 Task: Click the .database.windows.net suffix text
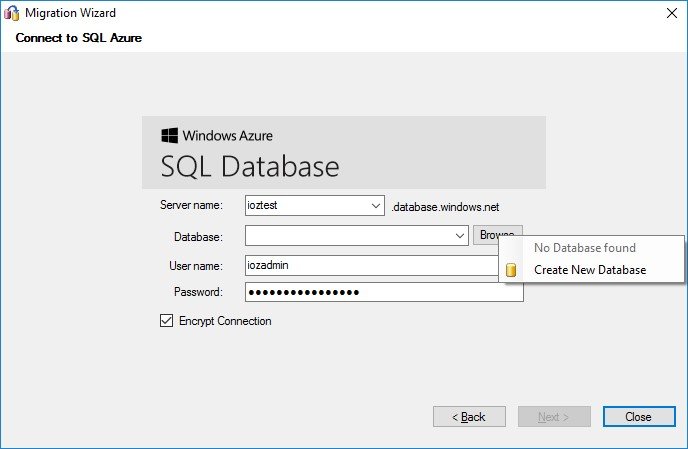tap(445, 207)
